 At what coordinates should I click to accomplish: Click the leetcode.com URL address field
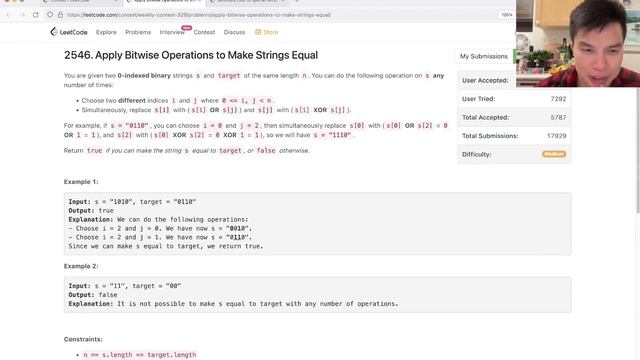point(199,15)
